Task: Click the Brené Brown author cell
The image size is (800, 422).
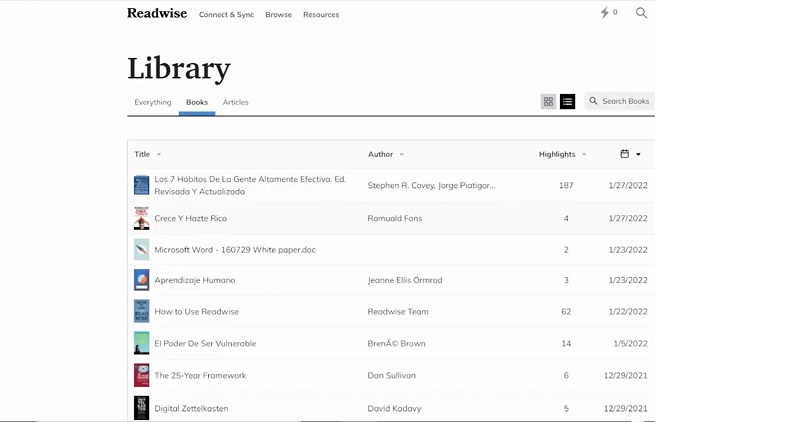Action: click(396, 343)
